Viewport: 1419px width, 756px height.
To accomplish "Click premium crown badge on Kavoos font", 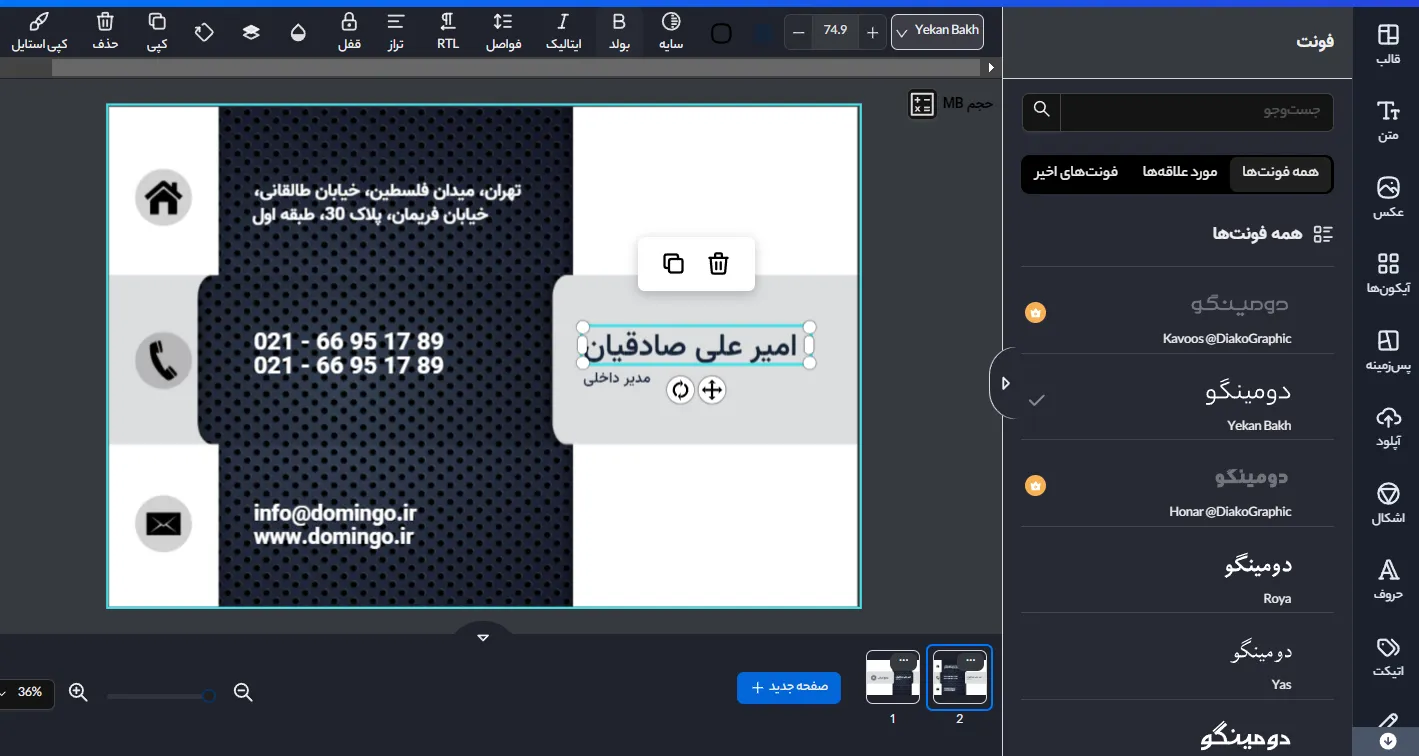I will pyautogui.click(x=1036, y=313).
